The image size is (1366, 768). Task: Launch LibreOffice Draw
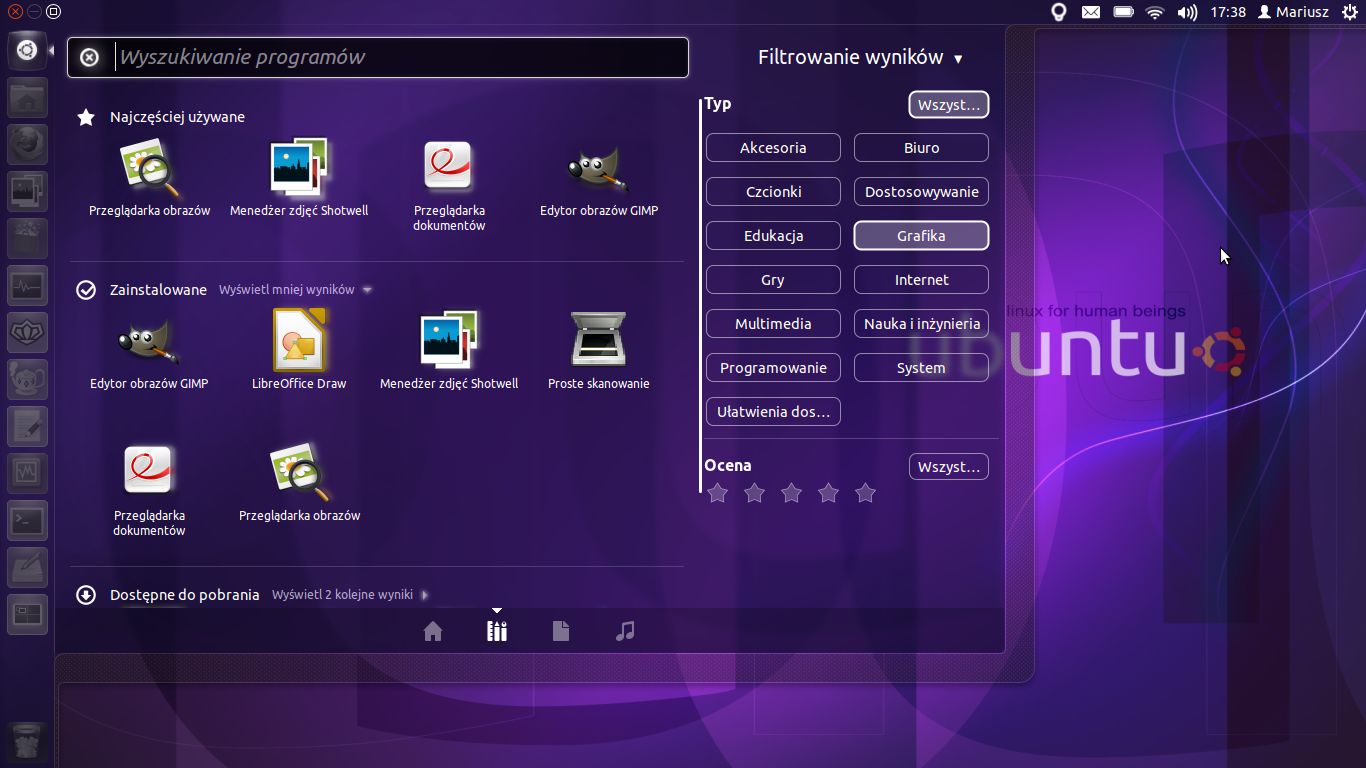click(299, 350)
